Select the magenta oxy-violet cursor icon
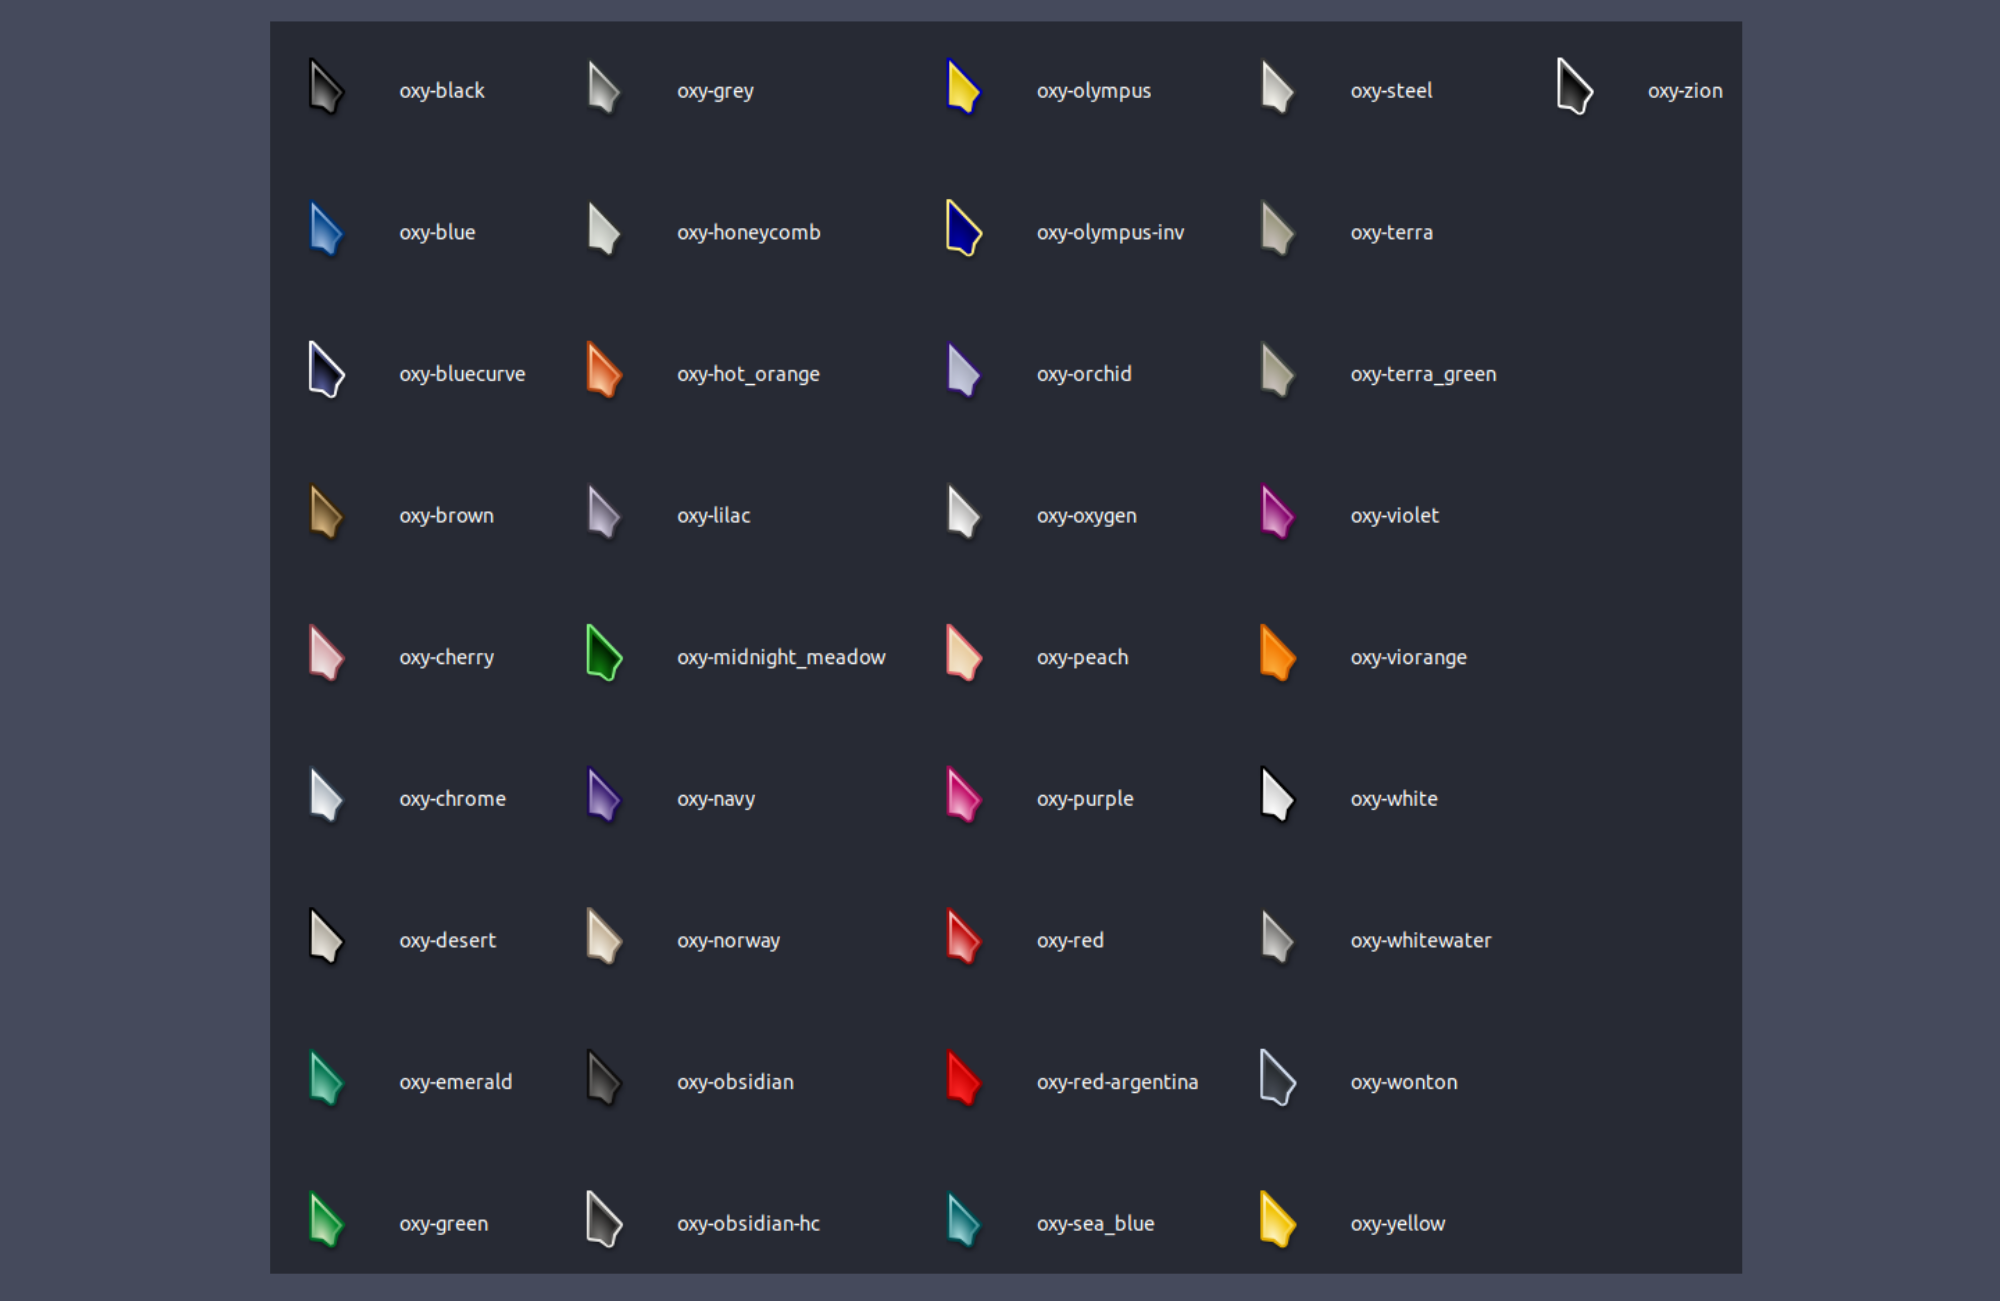This screenshot has height=1301, width=2000. pos(1277,512)
